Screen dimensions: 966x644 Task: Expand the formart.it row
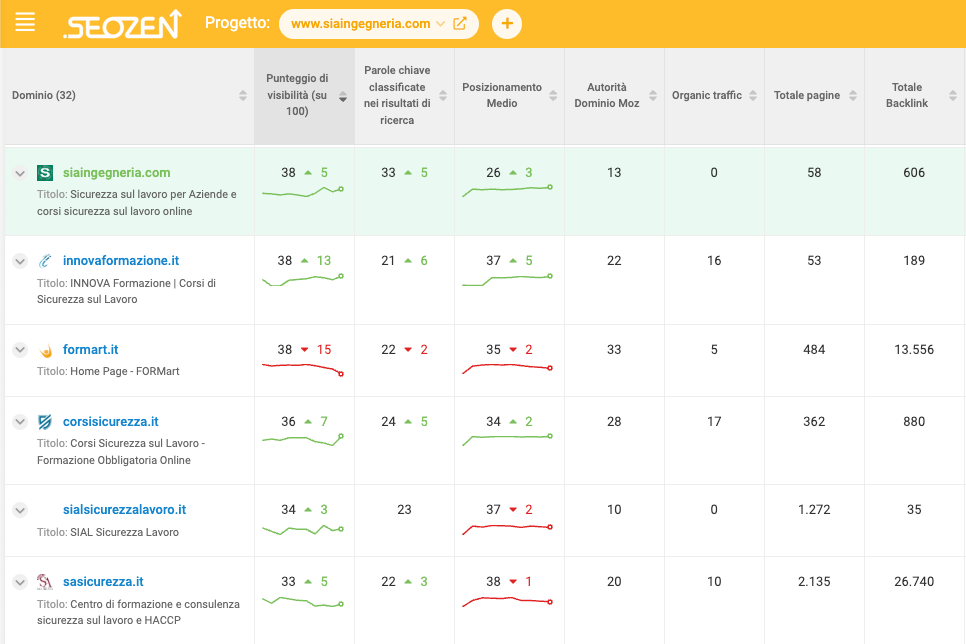(20, 350)
